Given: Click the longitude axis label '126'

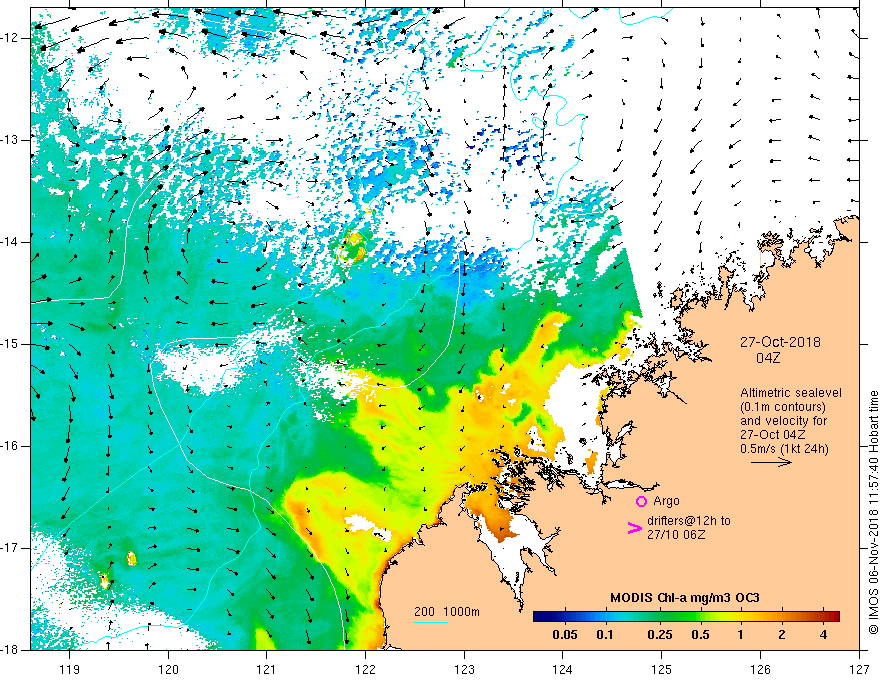Looking at the screenshot, I should 760,669.
